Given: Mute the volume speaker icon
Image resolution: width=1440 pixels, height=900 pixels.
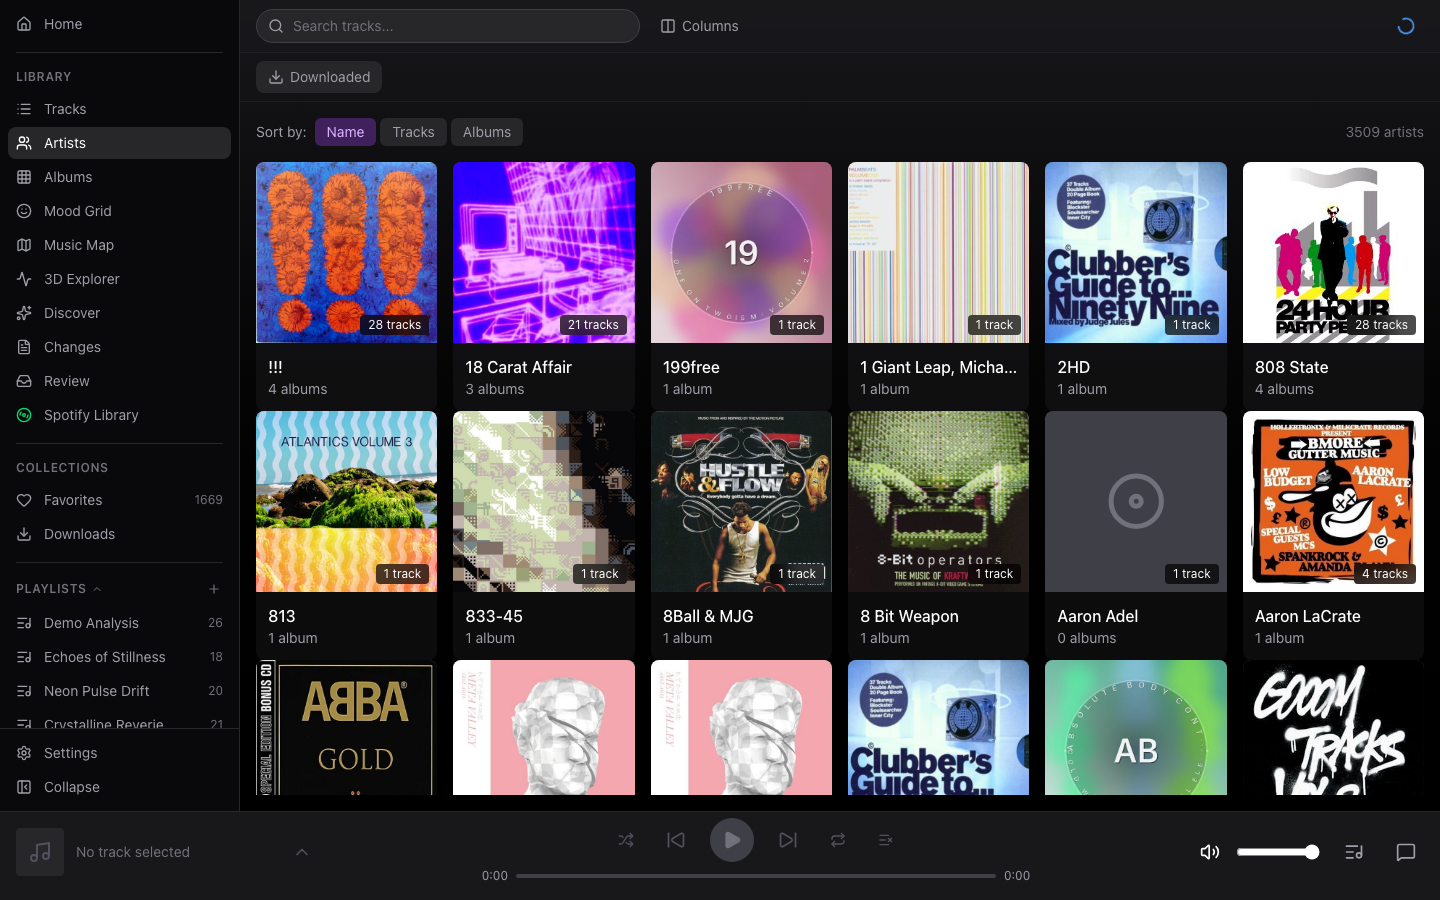Looking at the screenshot, I should pyautogui.click(x=1209, y=852).
